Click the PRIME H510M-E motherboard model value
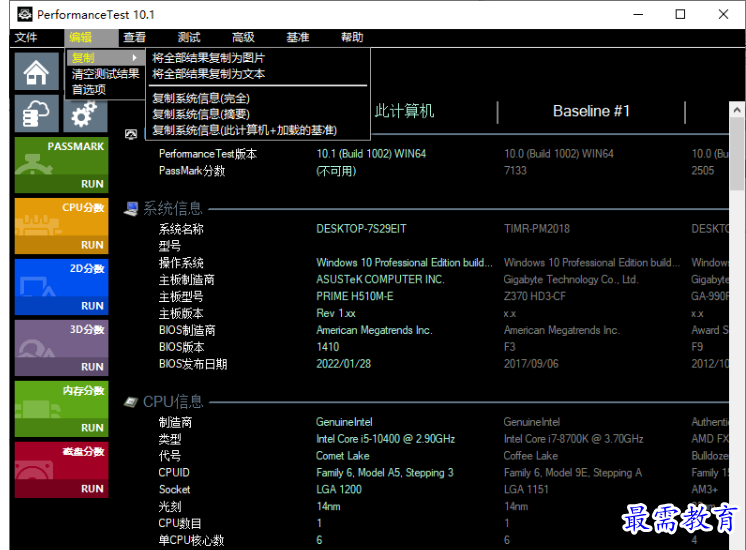746x550 pixels. [355, 296]
